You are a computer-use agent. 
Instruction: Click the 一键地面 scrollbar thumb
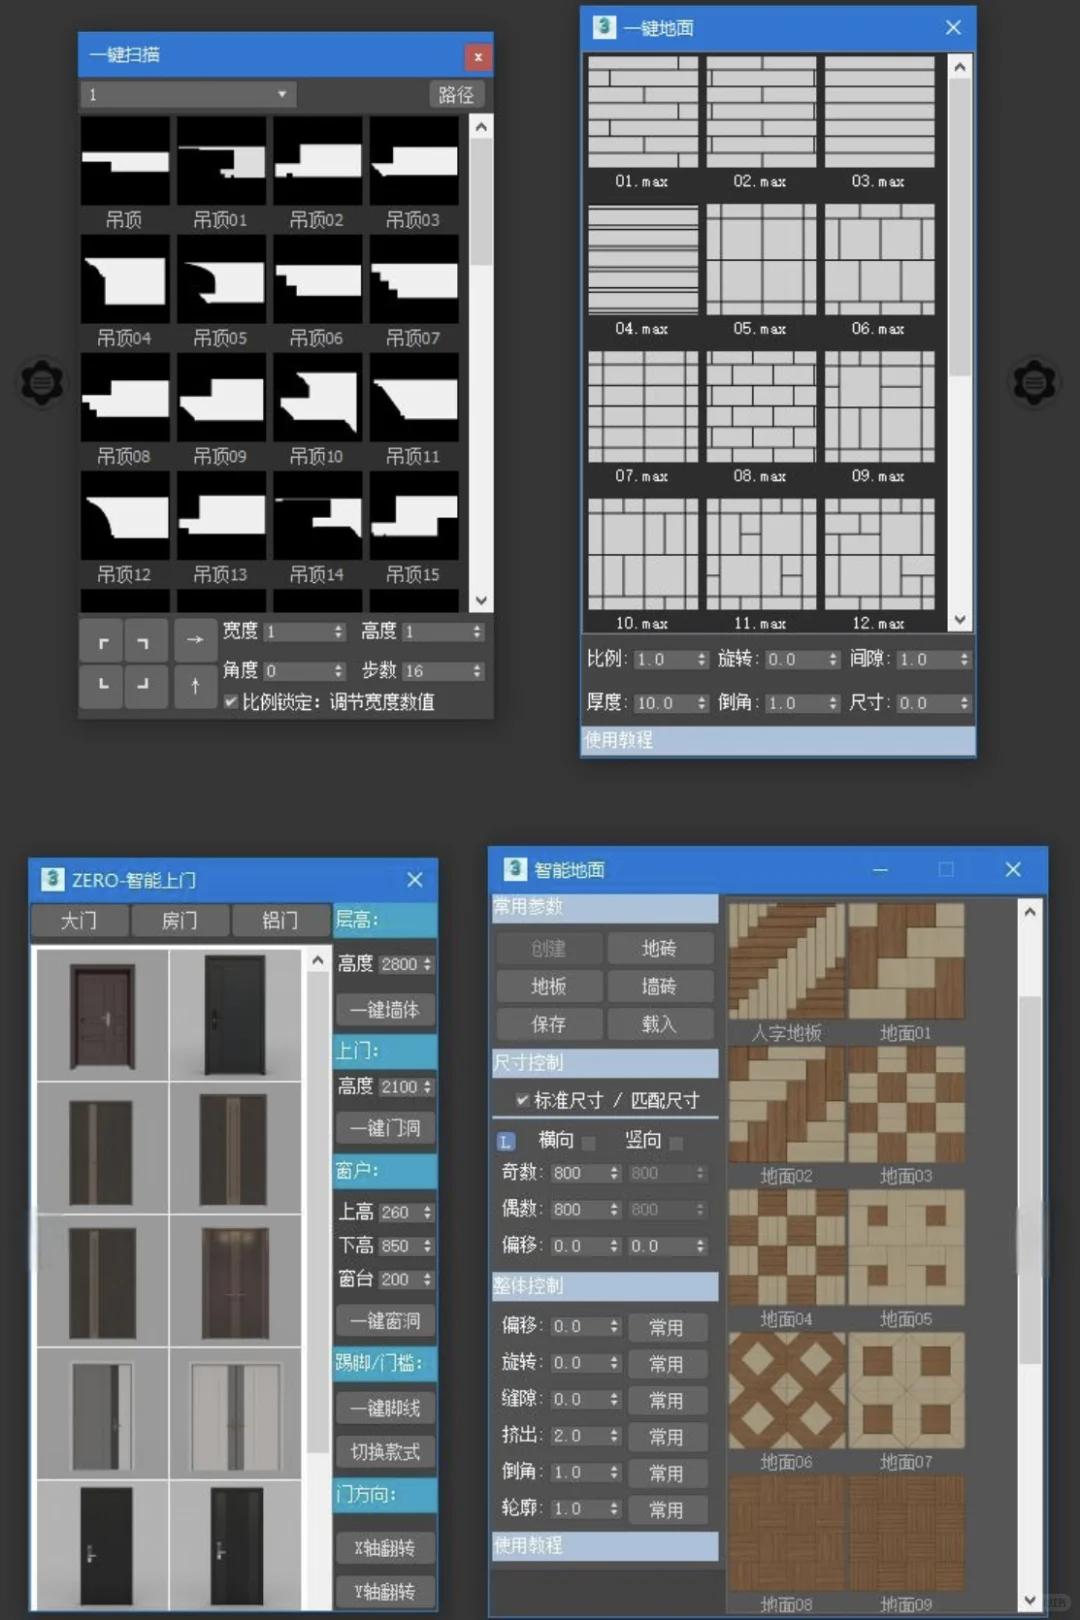tap(959, 227)
